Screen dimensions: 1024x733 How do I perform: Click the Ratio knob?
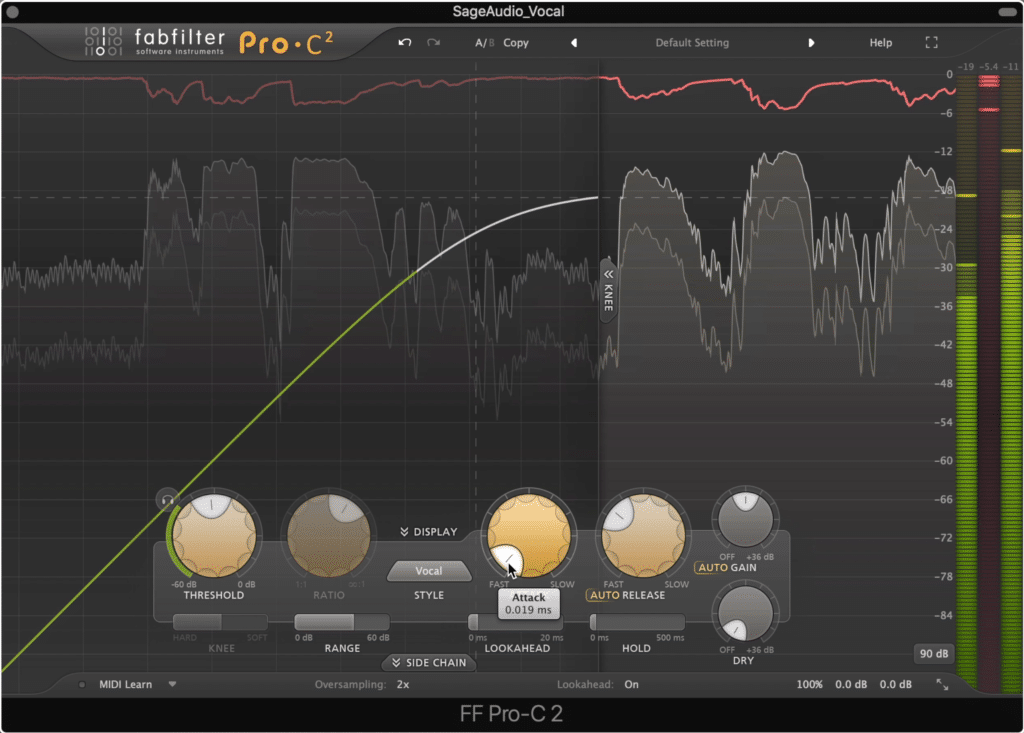point(328,536)
